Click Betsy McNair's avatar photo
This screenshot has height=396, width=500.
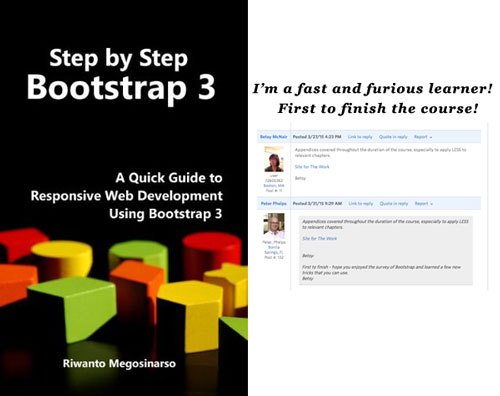click(274, 159)
